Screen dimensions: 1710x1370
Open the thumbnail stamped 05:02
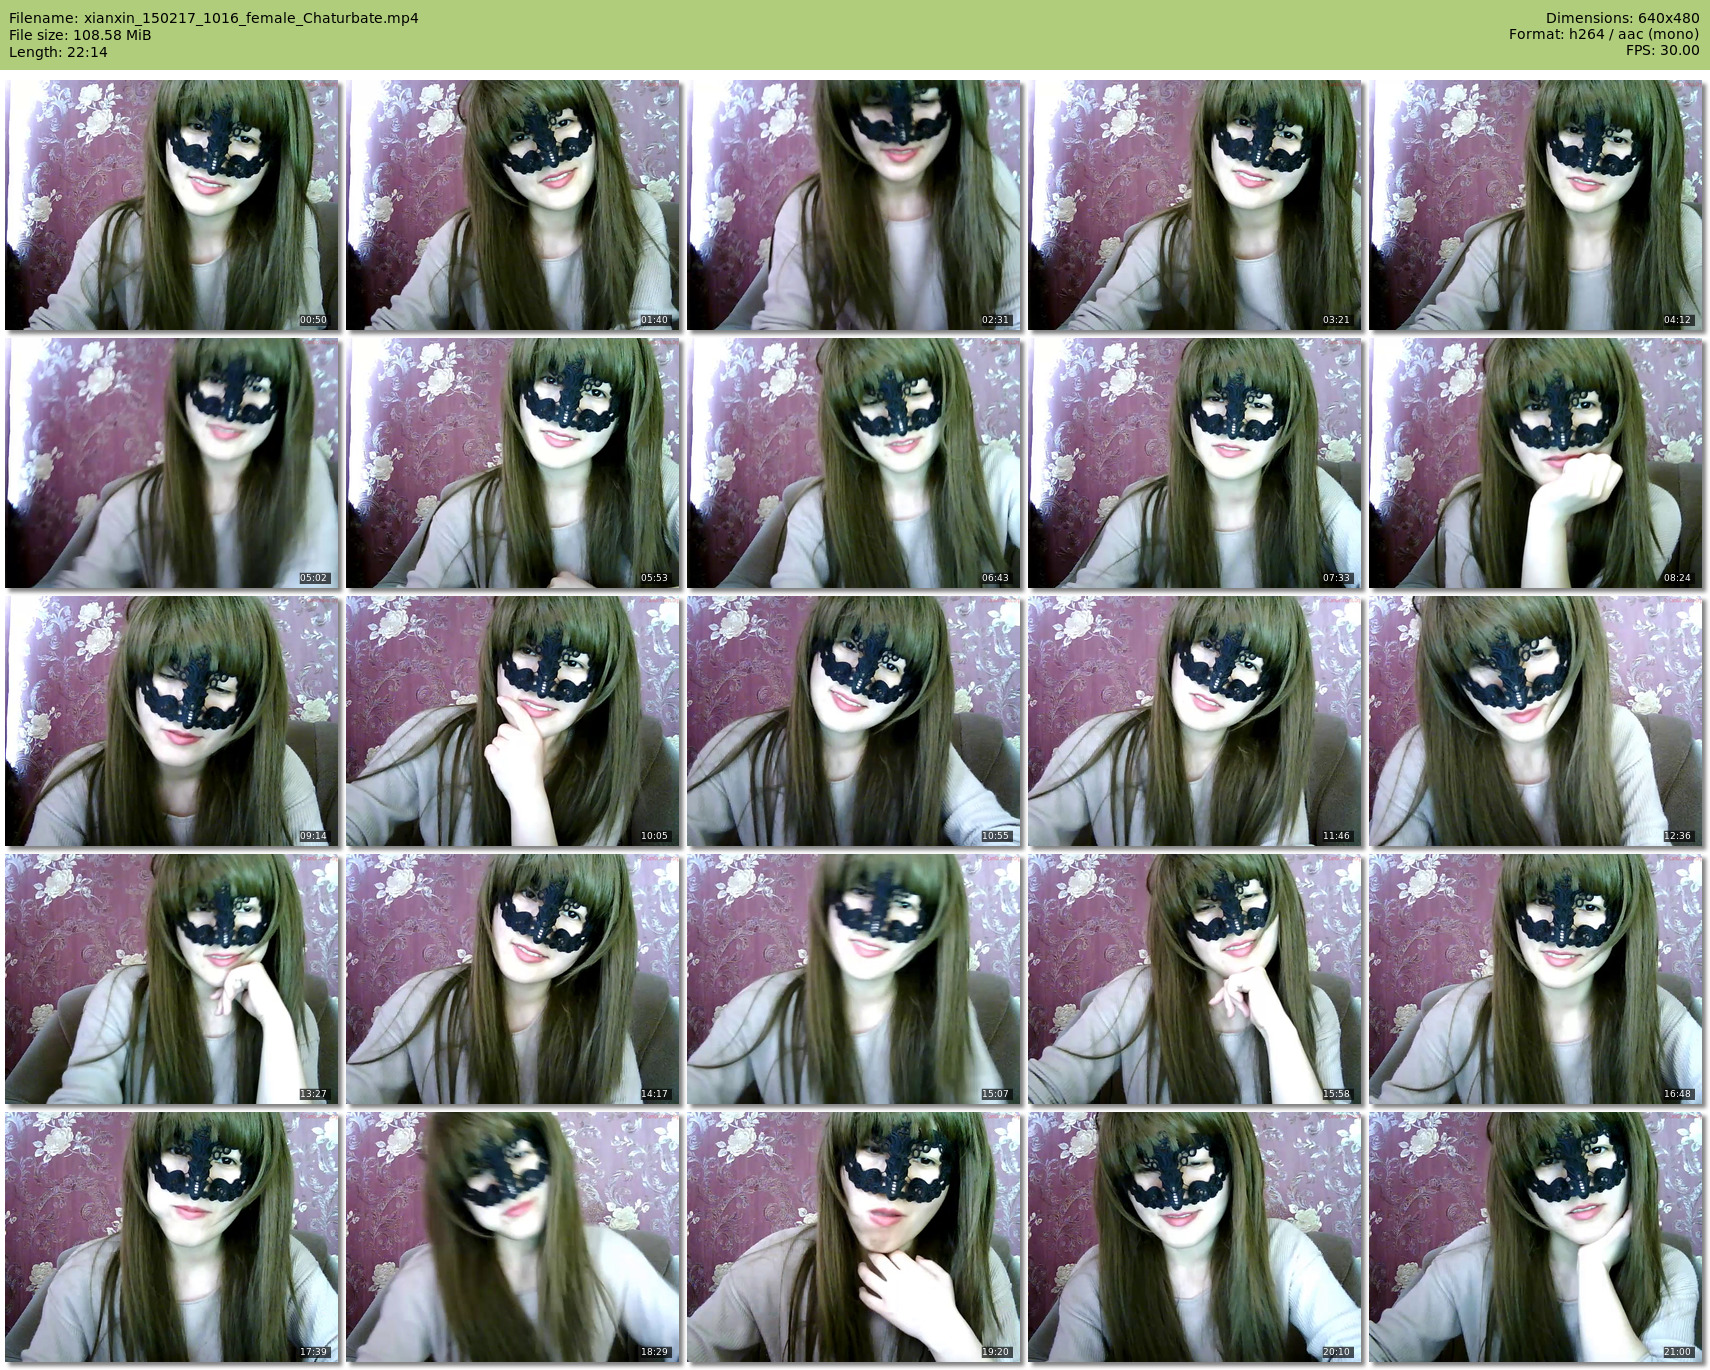click(172, 463)
